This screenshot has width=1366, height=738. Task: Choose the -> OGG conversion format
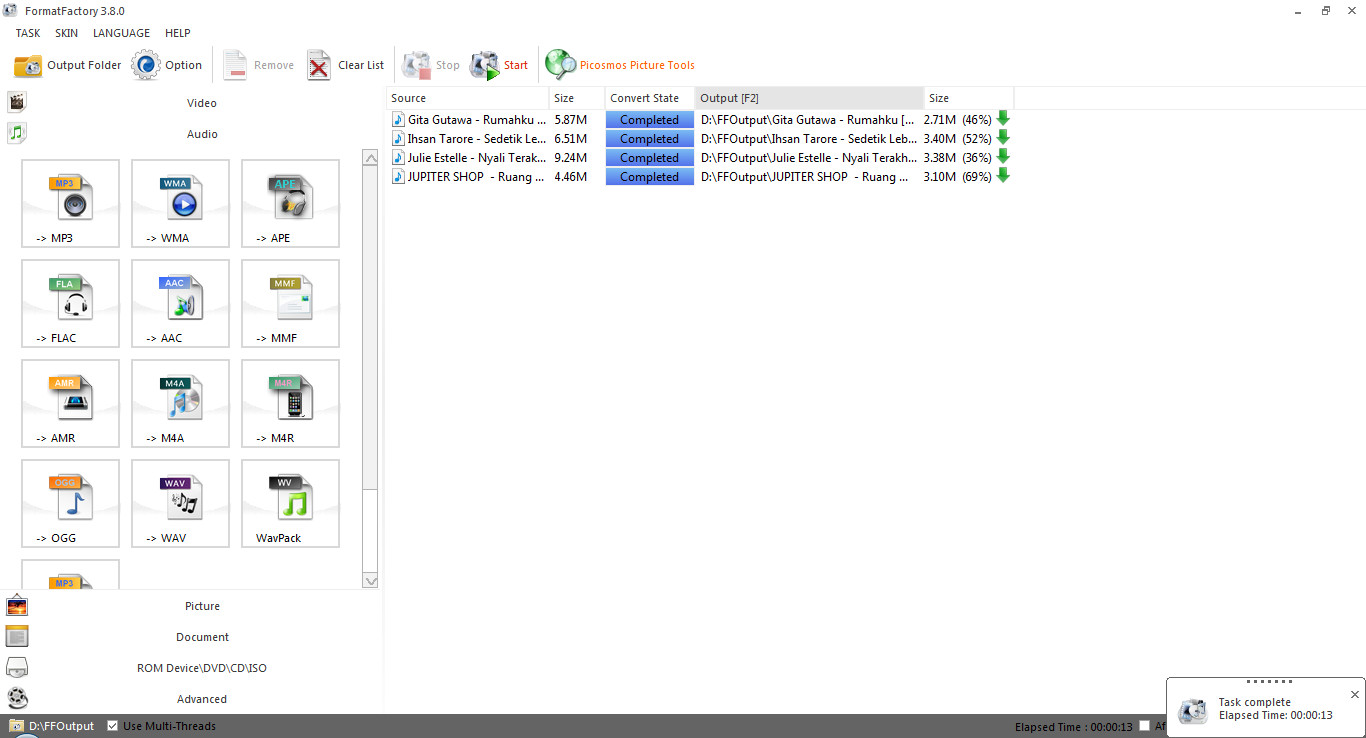[70, 504]
